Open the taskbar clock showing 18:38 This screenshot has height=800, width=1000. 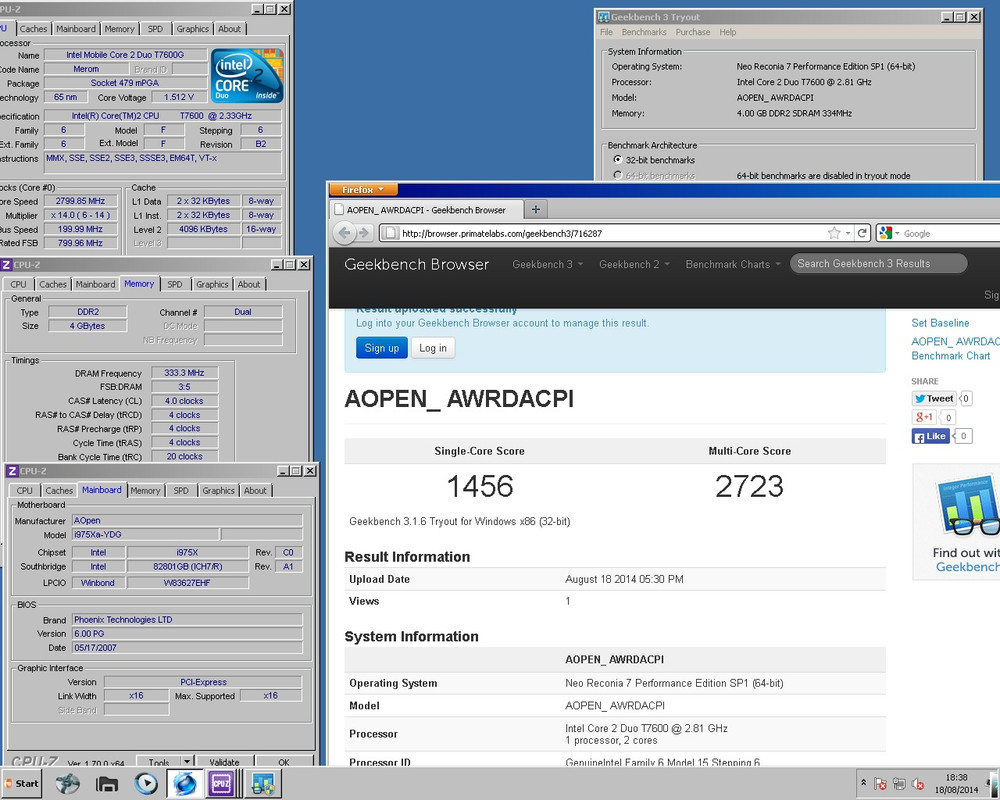[x=956, y=783]
